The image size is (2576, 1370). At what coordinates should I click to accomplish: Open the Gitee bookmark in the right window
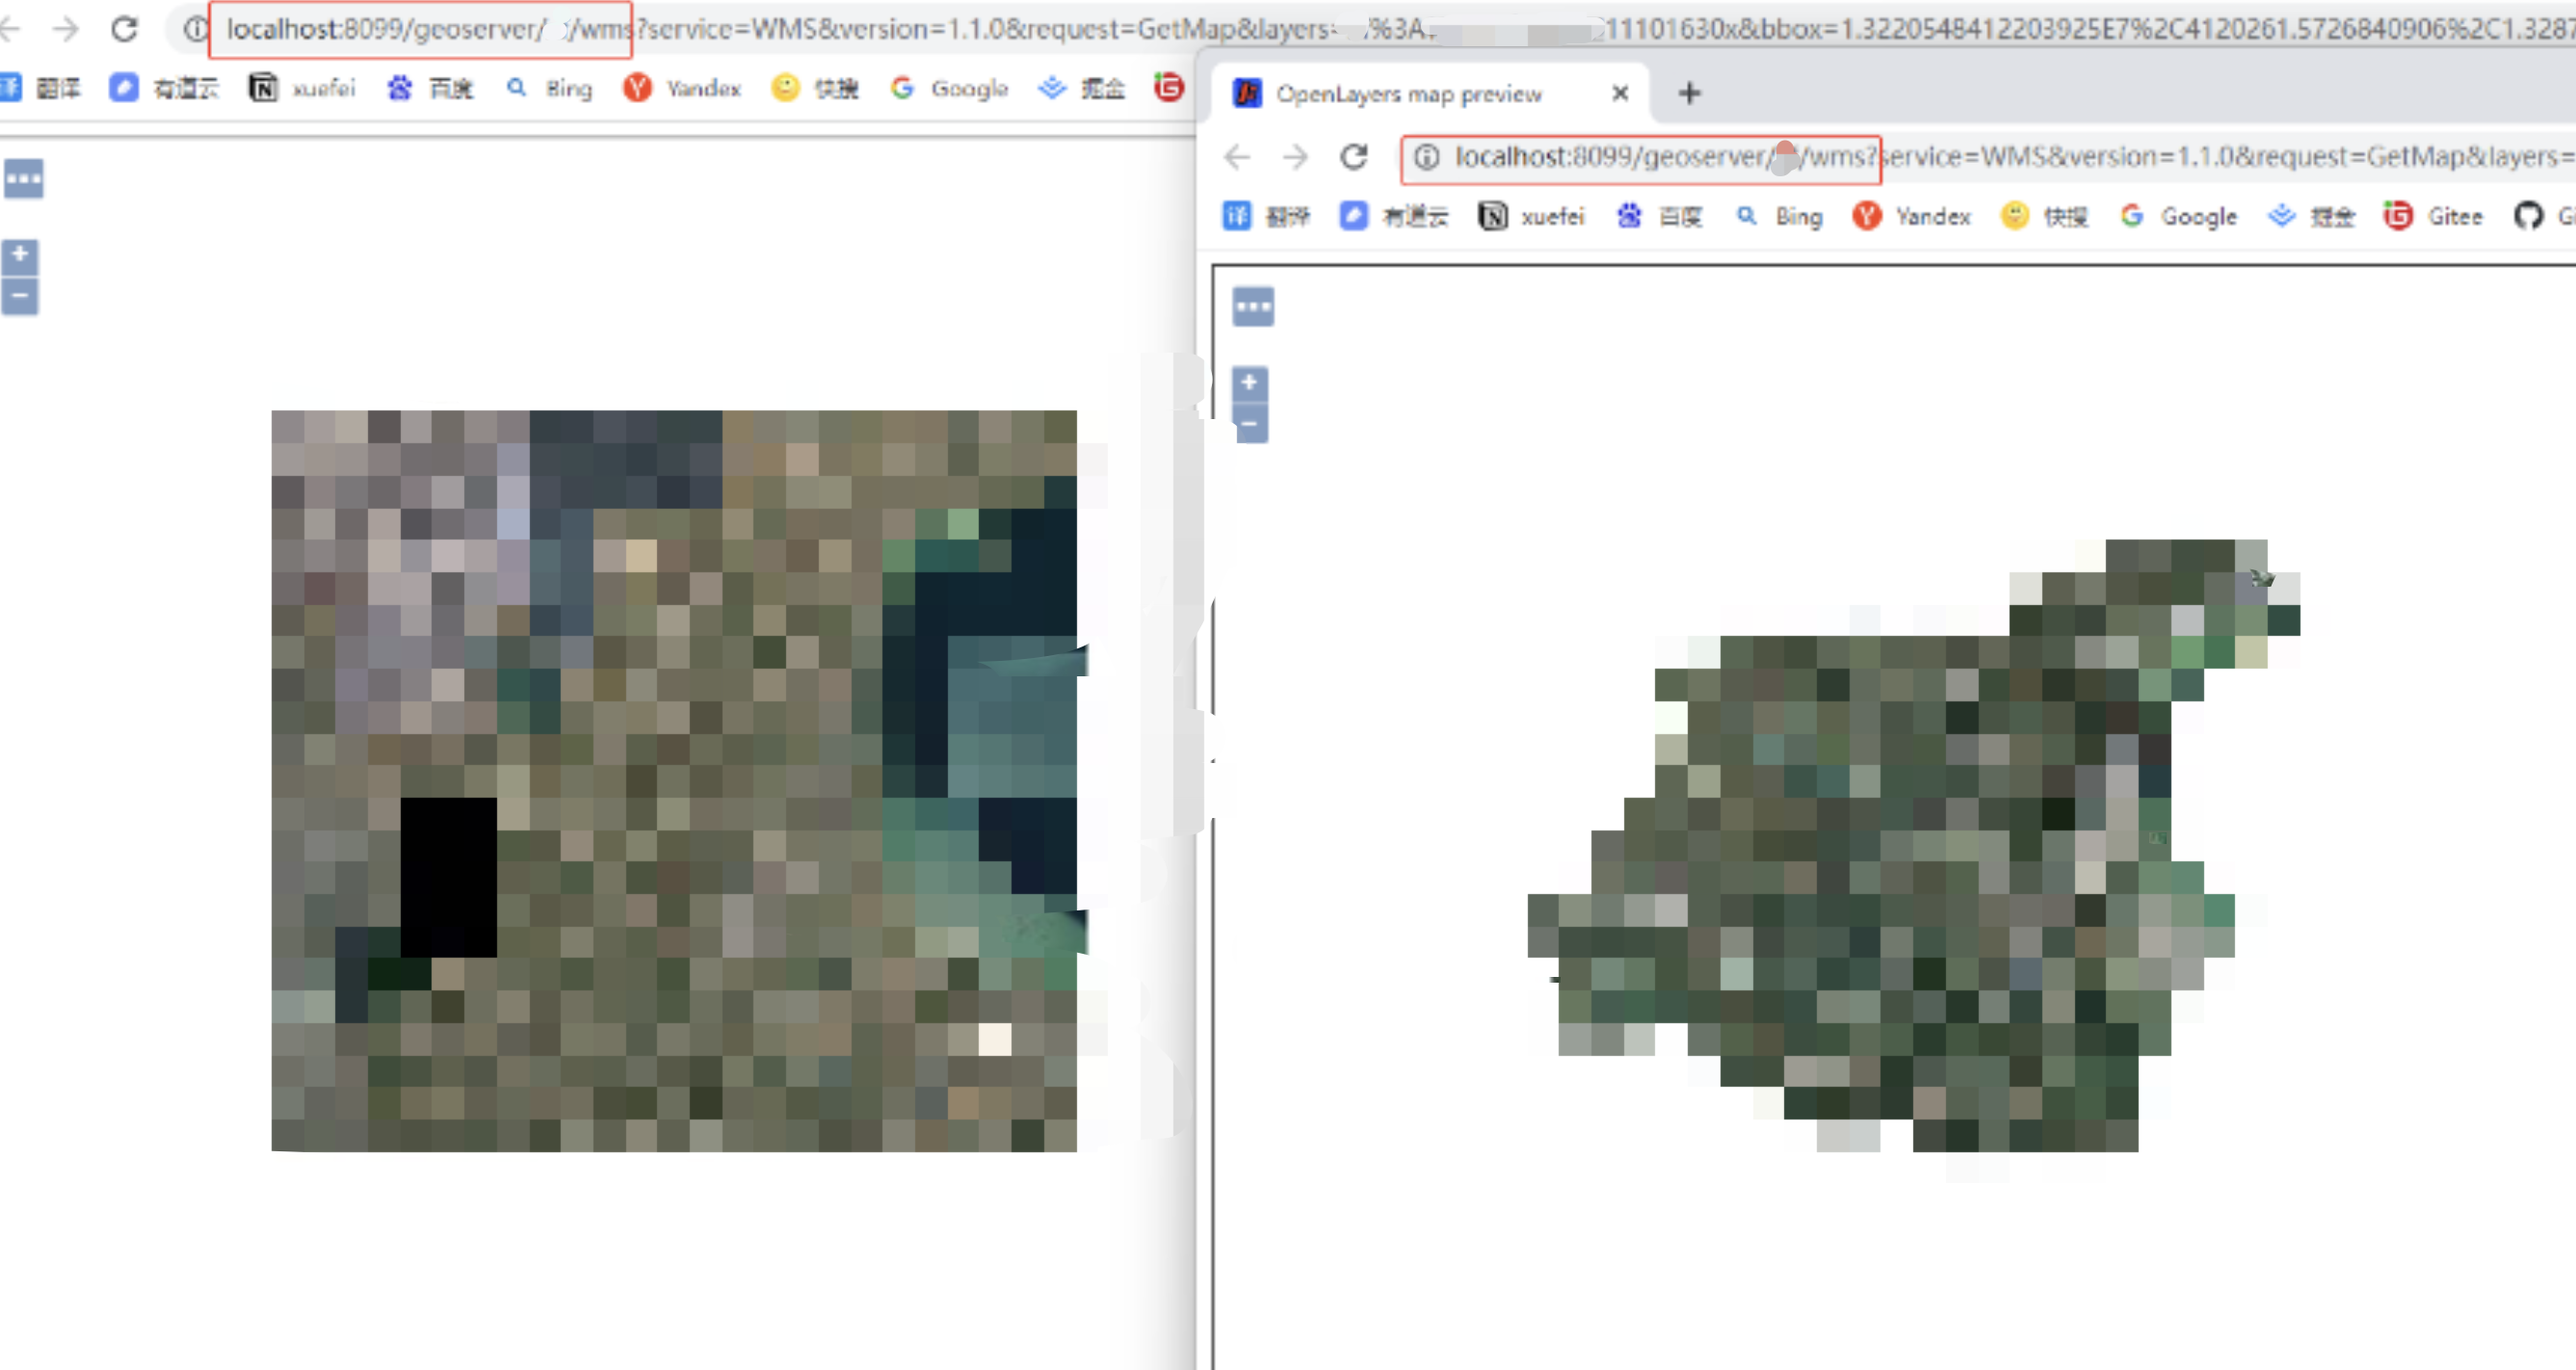coord(2434,216)
